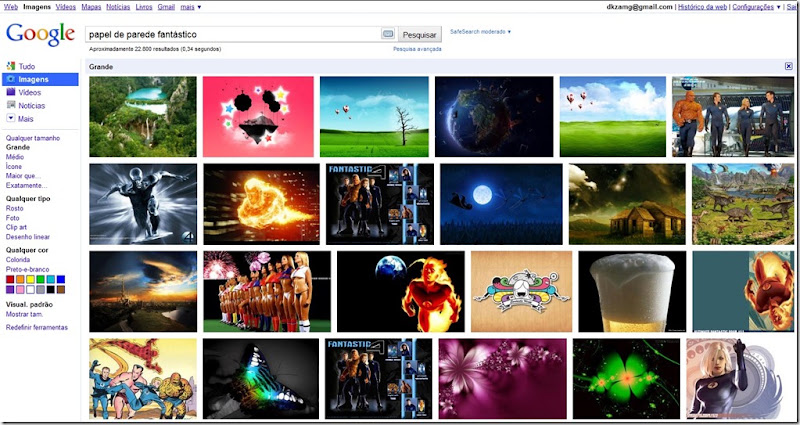This screenshot has width=800, height=425.
Task: Open Mapas in the top navigation bar
Action: tap(91, 7)
